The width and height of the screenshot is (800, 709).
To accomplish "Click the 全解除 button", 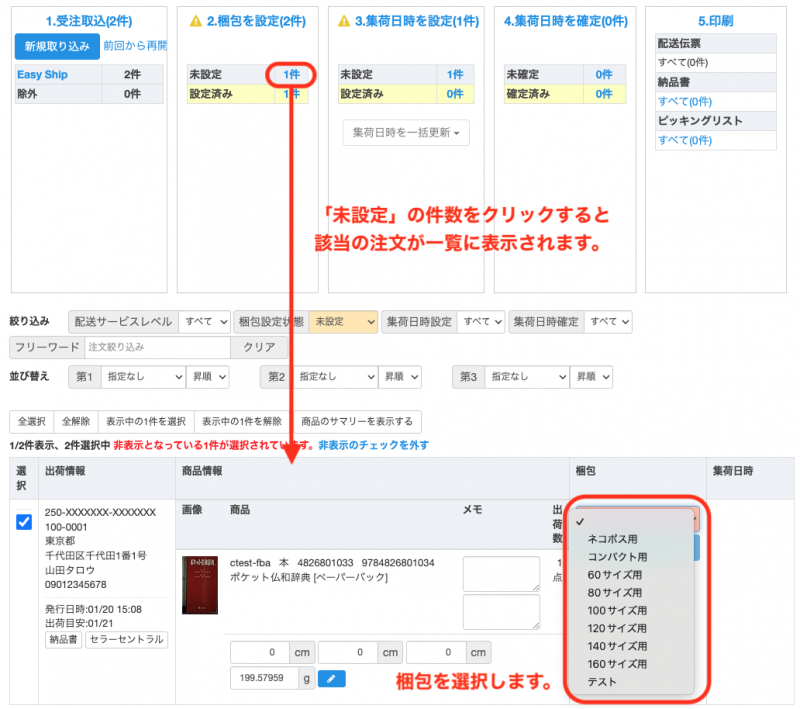I will 76,422.
